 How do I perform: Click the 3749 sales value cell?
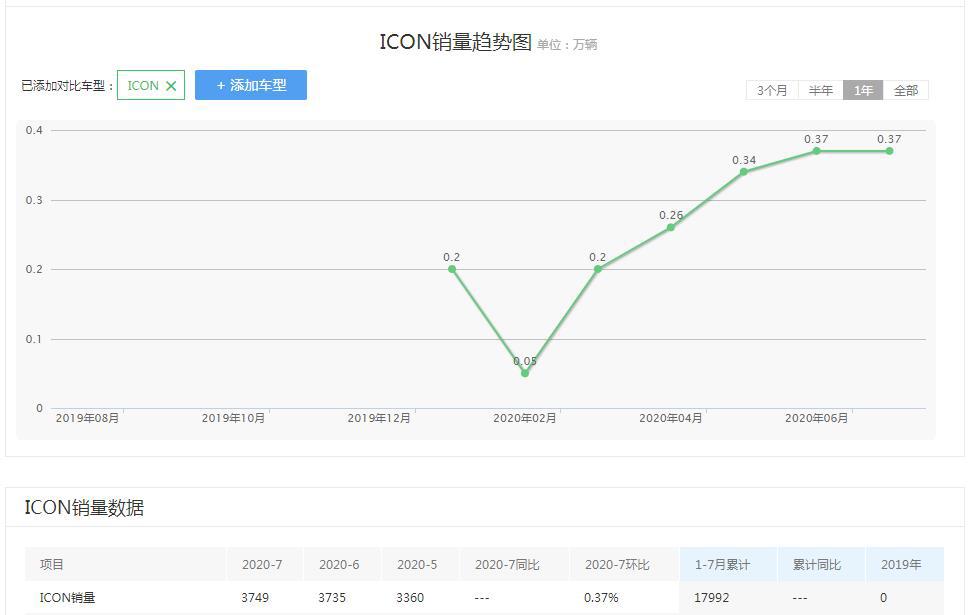[x=255, y=598]
